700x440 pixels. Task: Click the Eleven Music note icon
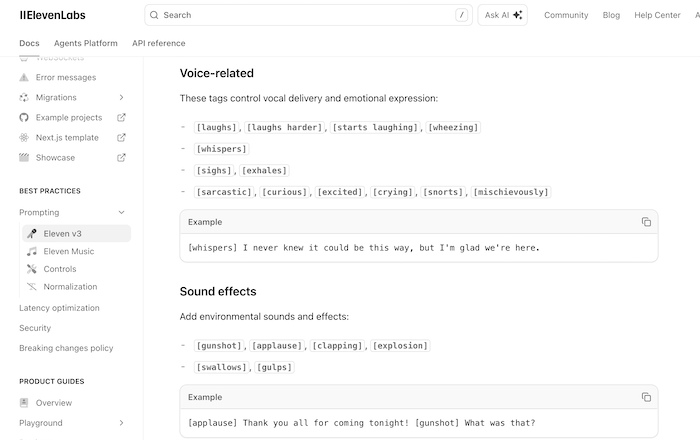[33, 251]
